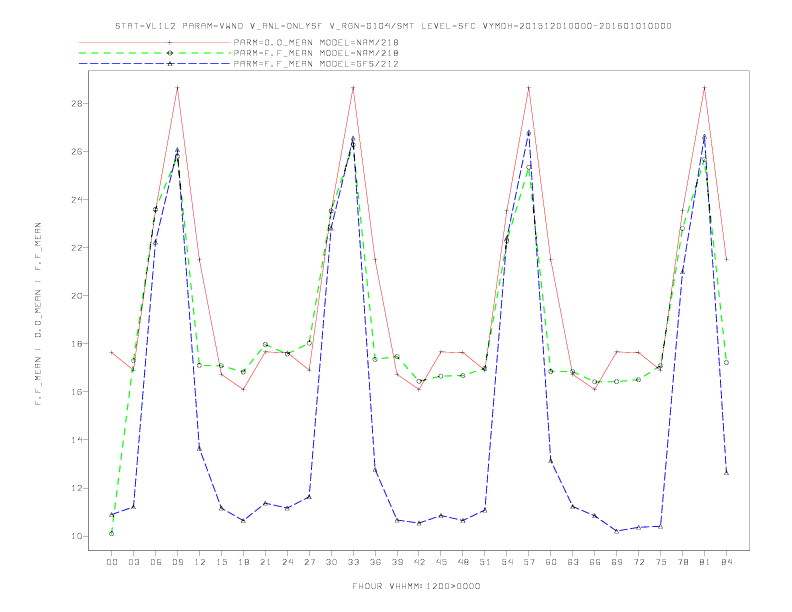Click blue triangle marker at hour 00
792x612 pixels.
[112, 515]
